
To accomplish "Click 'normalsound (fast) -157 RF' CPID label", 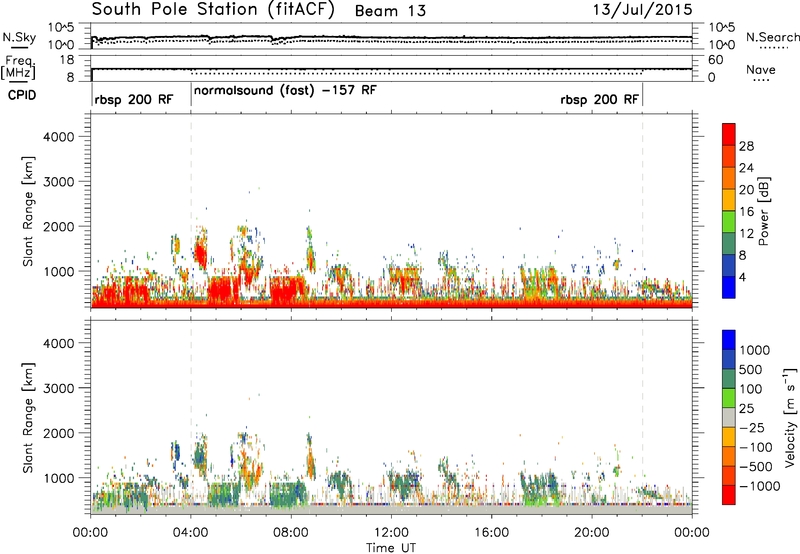I will (x=285, y=91).
